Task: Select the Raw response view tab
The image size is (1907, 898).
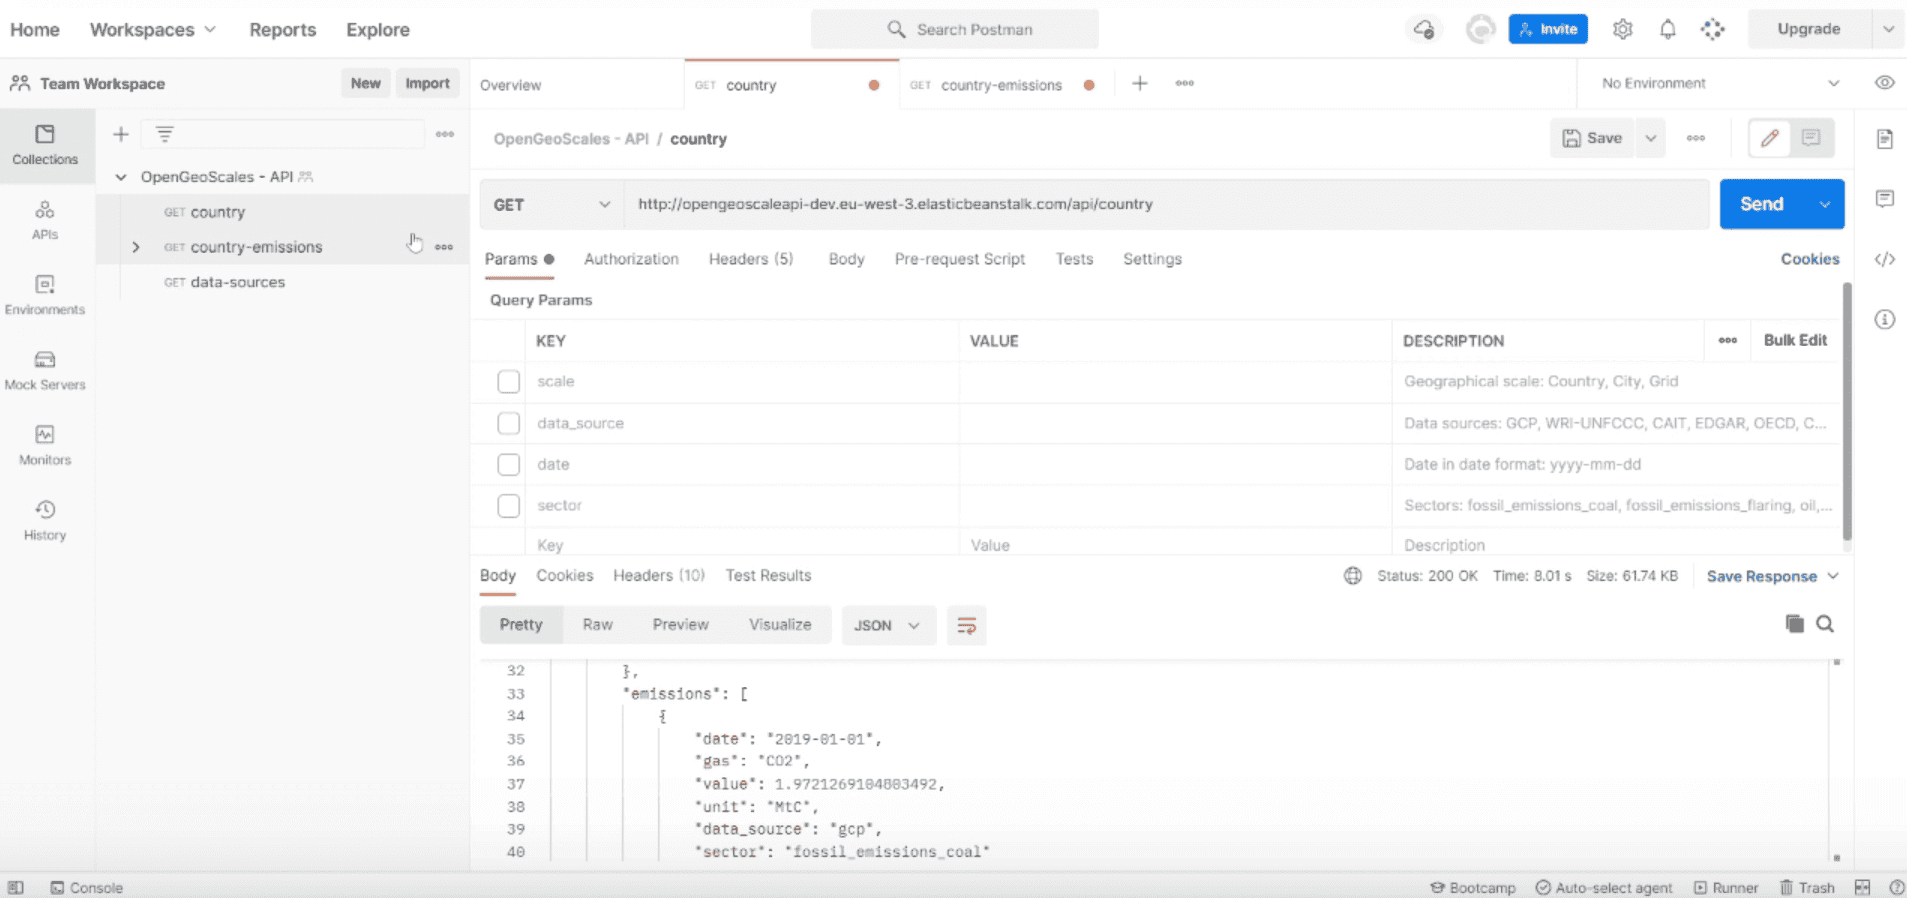Action: click(597, 625)
